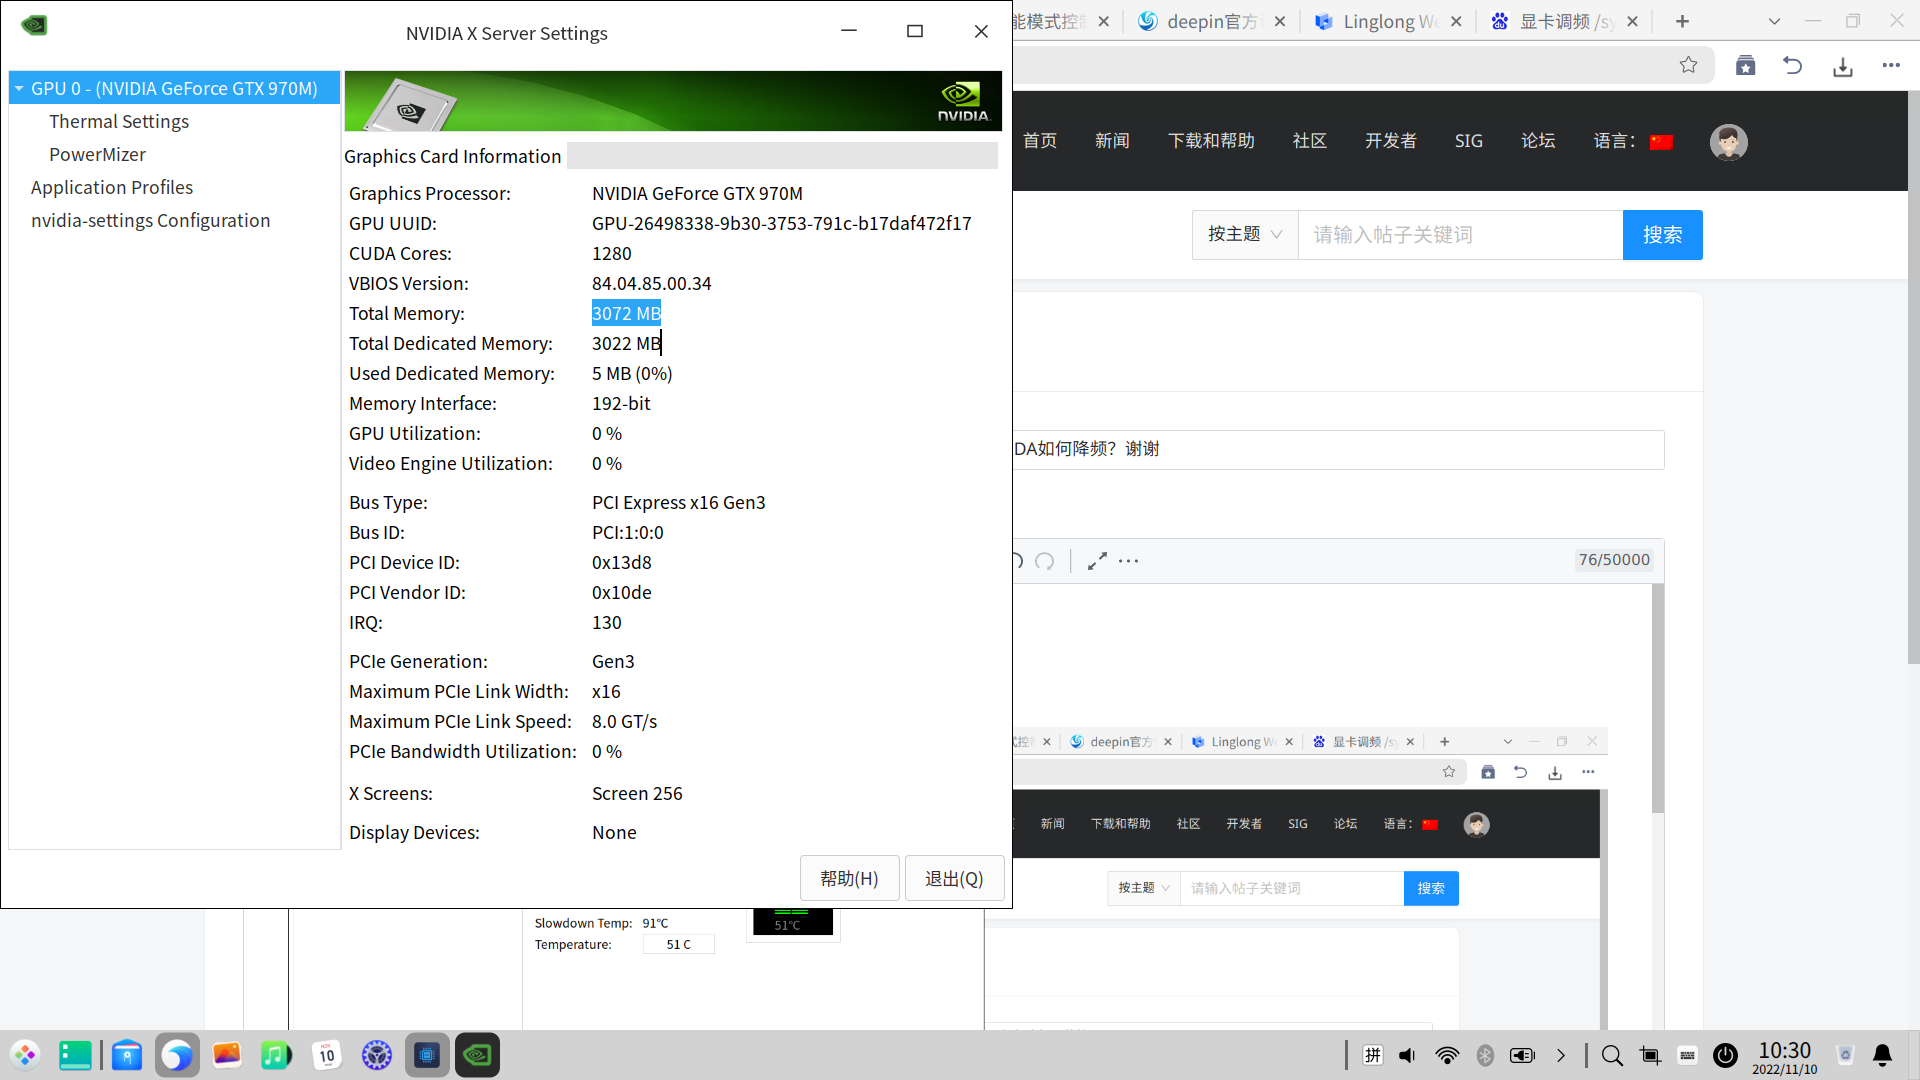The height and width of the screenshot is (1080, 1920).
Task: Click the user avatar in the header
Action: pyautogui.click(x=1728, y=141)
